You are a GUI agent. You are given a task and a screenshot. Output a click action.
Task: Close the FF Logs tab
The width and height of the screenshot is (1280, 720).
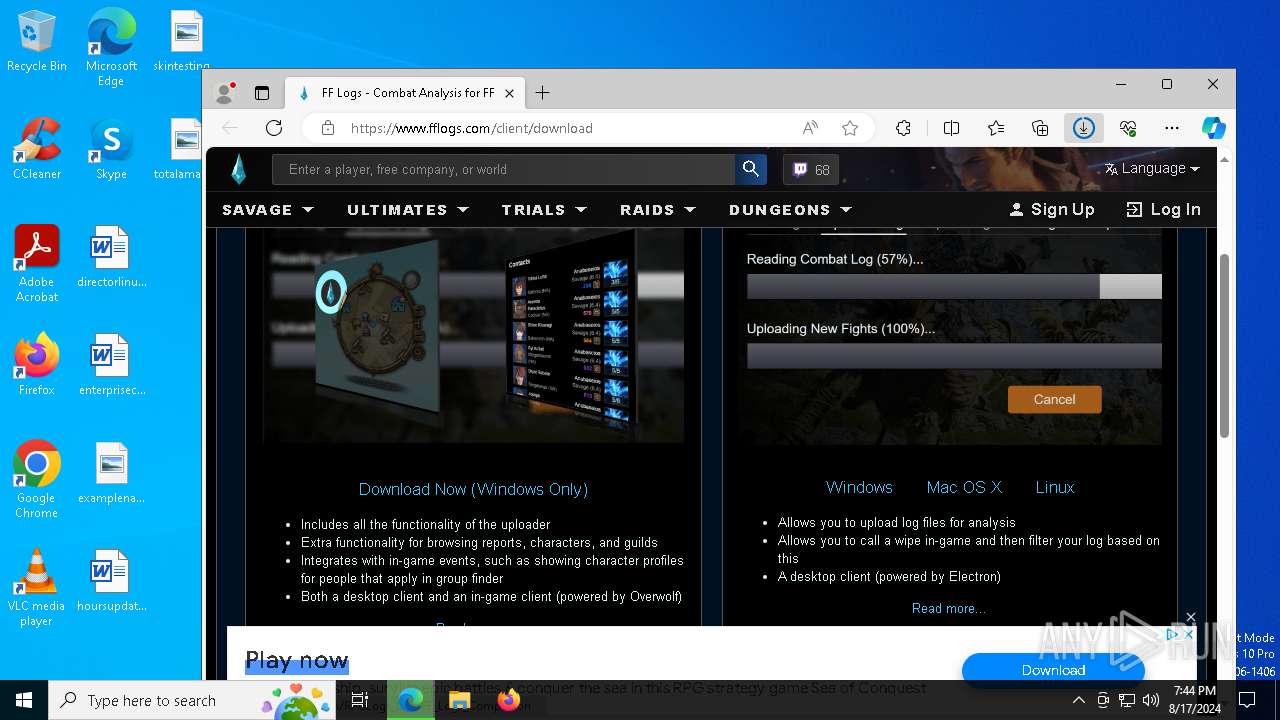(509, 93)
